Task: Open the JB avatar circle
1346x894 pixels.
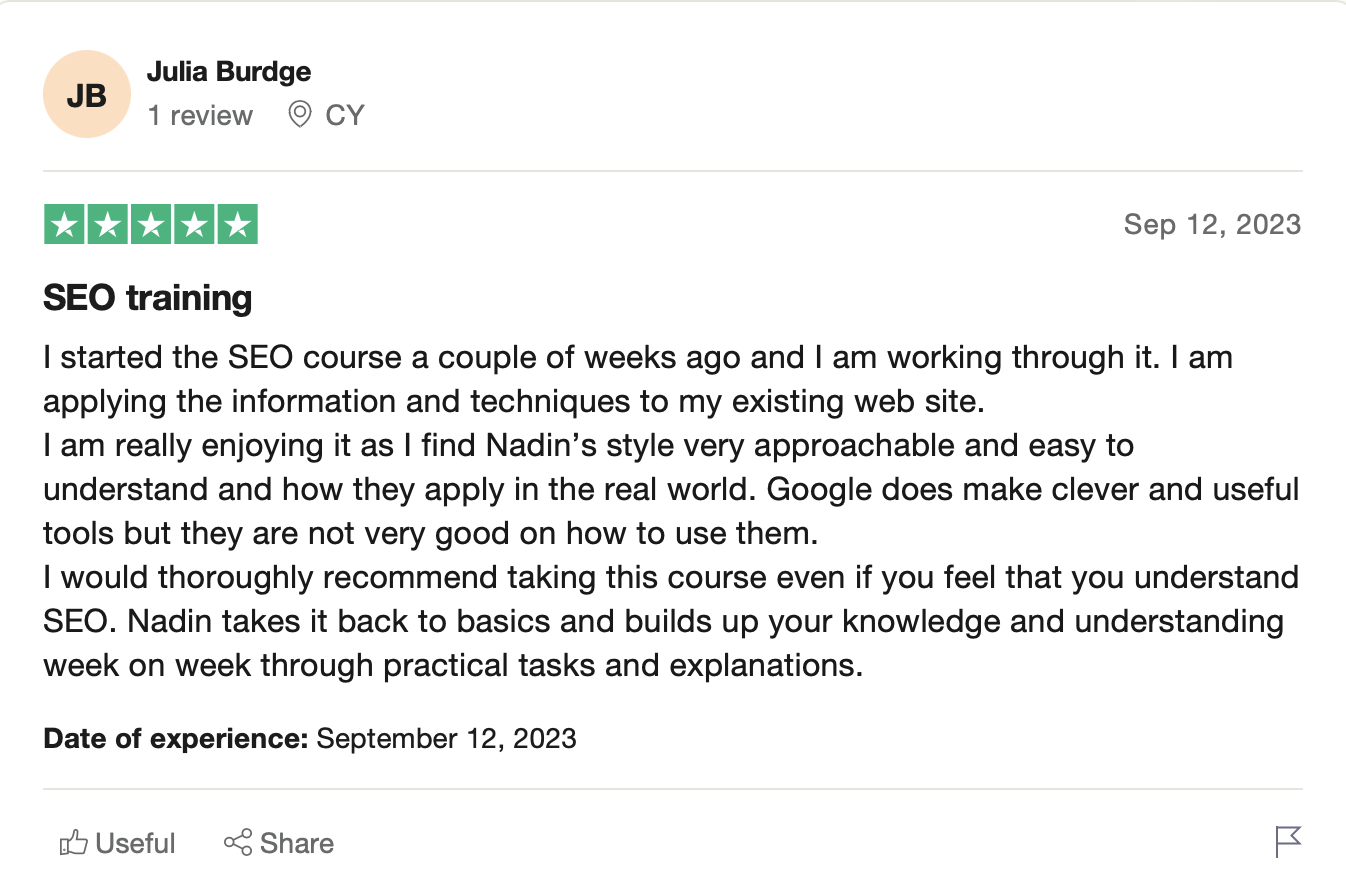Action: [x=87, y=95]
